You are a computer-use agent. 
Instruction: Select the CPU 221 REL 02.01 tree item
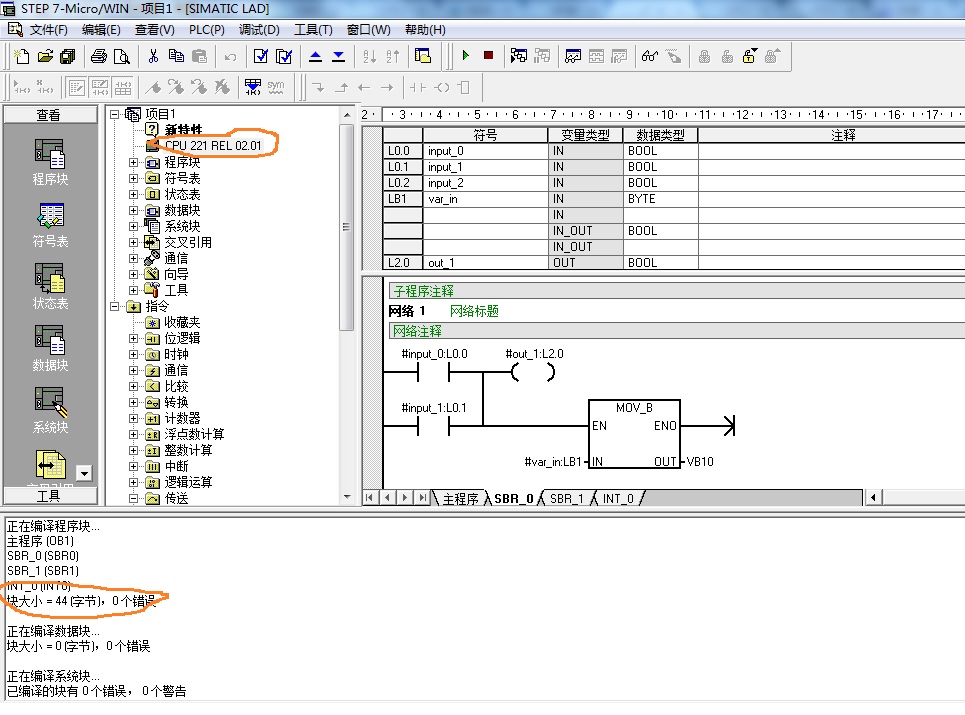[213, 146]
